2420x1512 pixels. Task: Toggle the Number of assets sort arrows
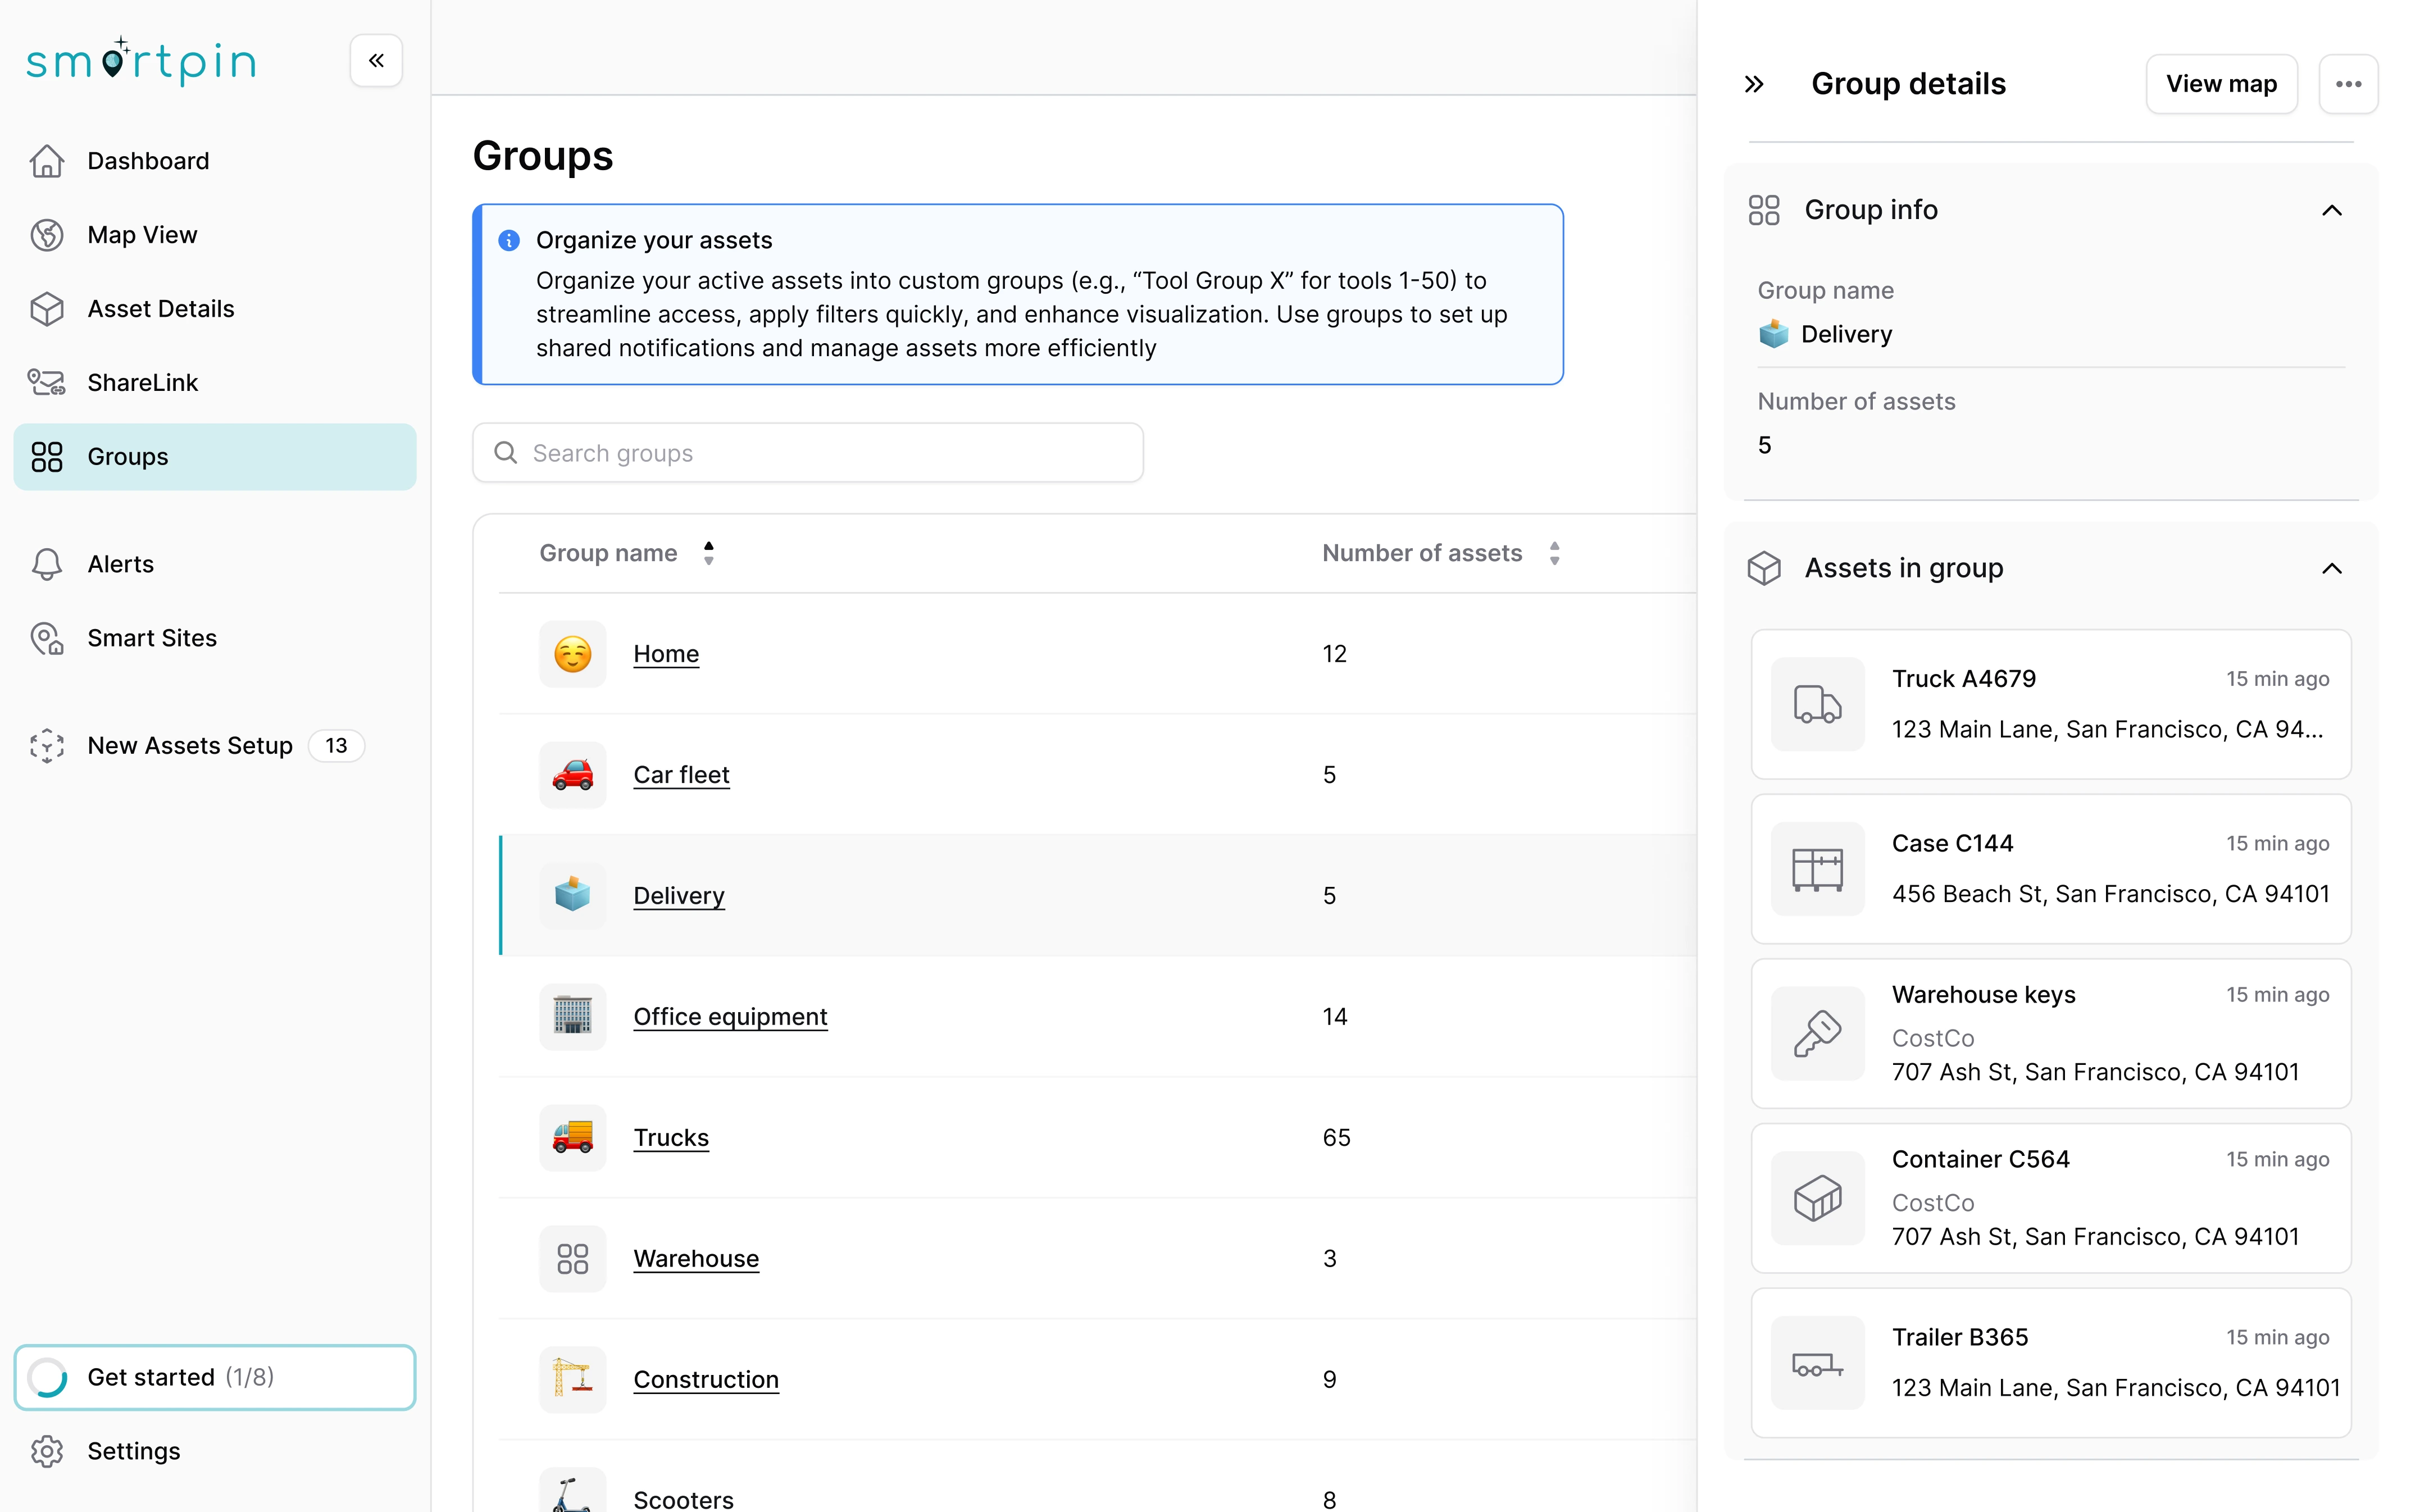tap(1554, 552)
